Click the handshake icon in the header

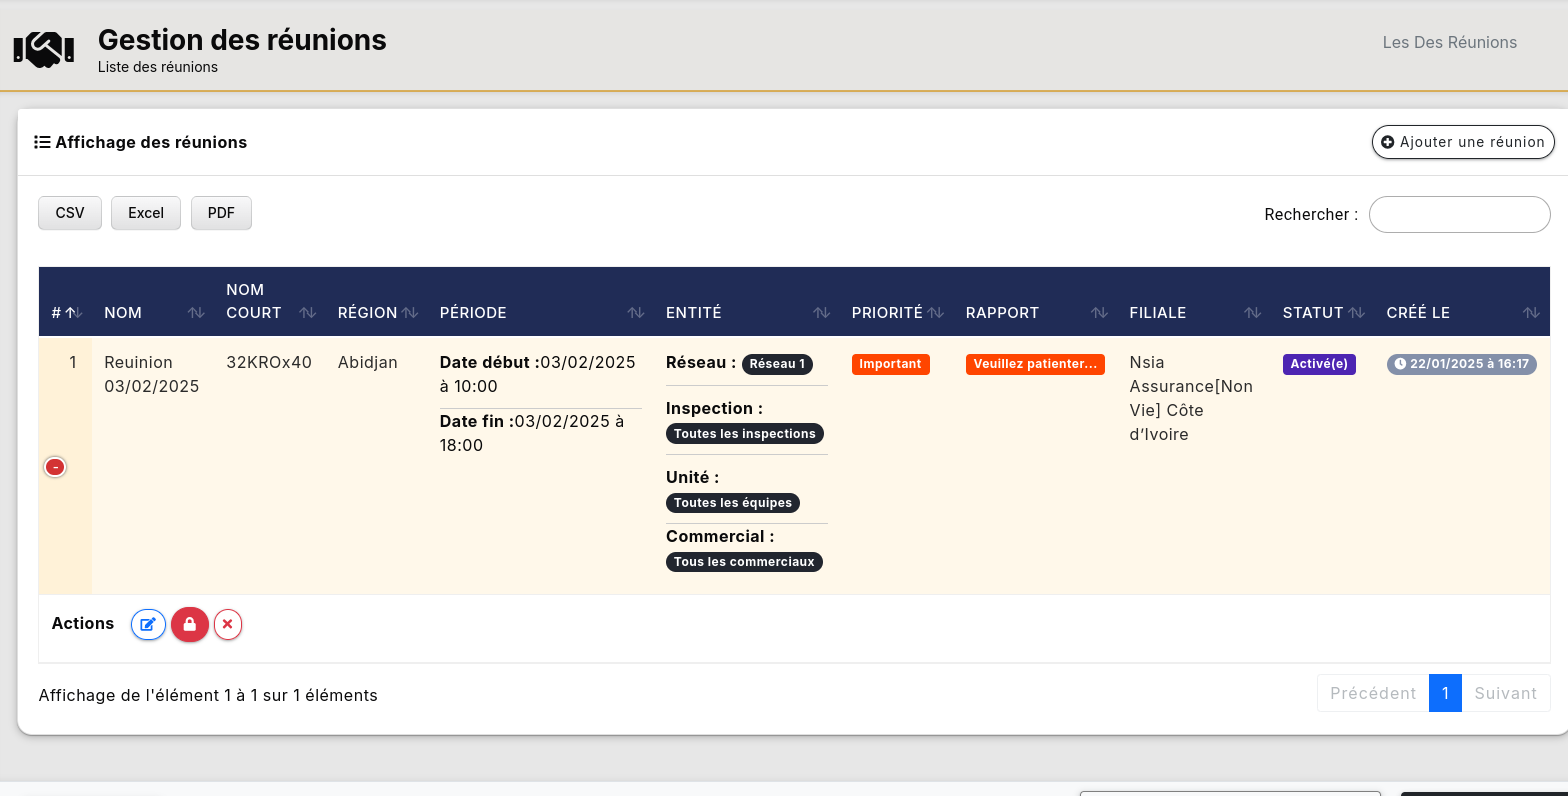click(x=44, y=49)
